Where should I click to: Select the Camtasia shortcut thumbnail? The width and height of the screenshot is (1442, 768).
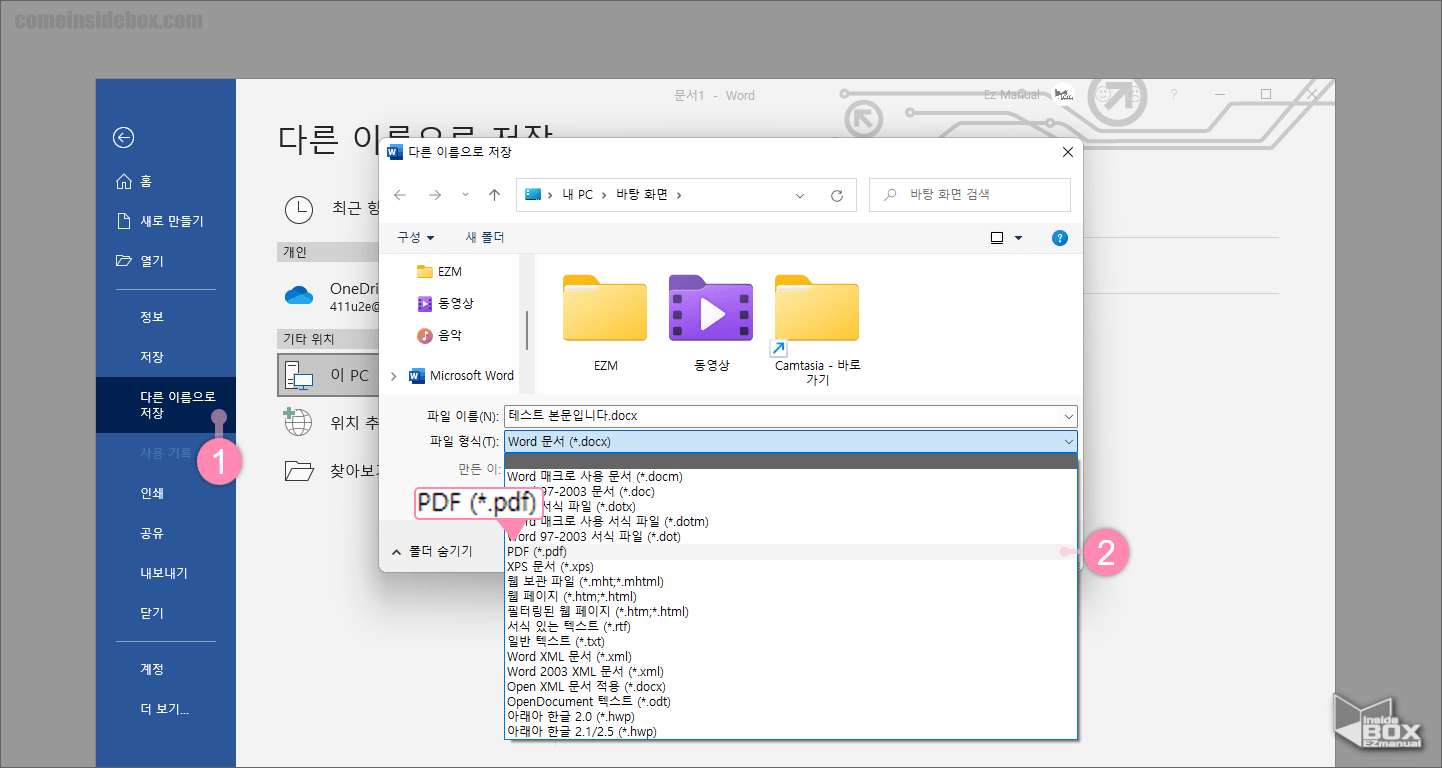click(x=817, y=330)
